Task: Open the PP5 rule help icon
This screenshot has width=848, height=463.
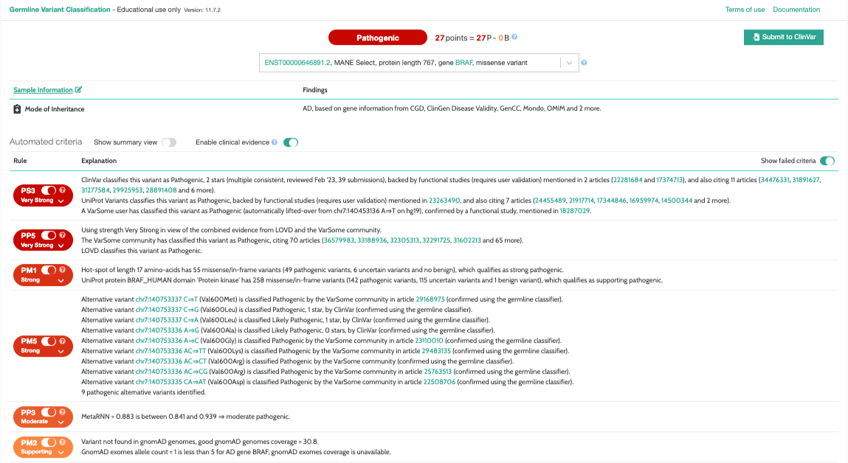Action: click(x=62, y=235)
